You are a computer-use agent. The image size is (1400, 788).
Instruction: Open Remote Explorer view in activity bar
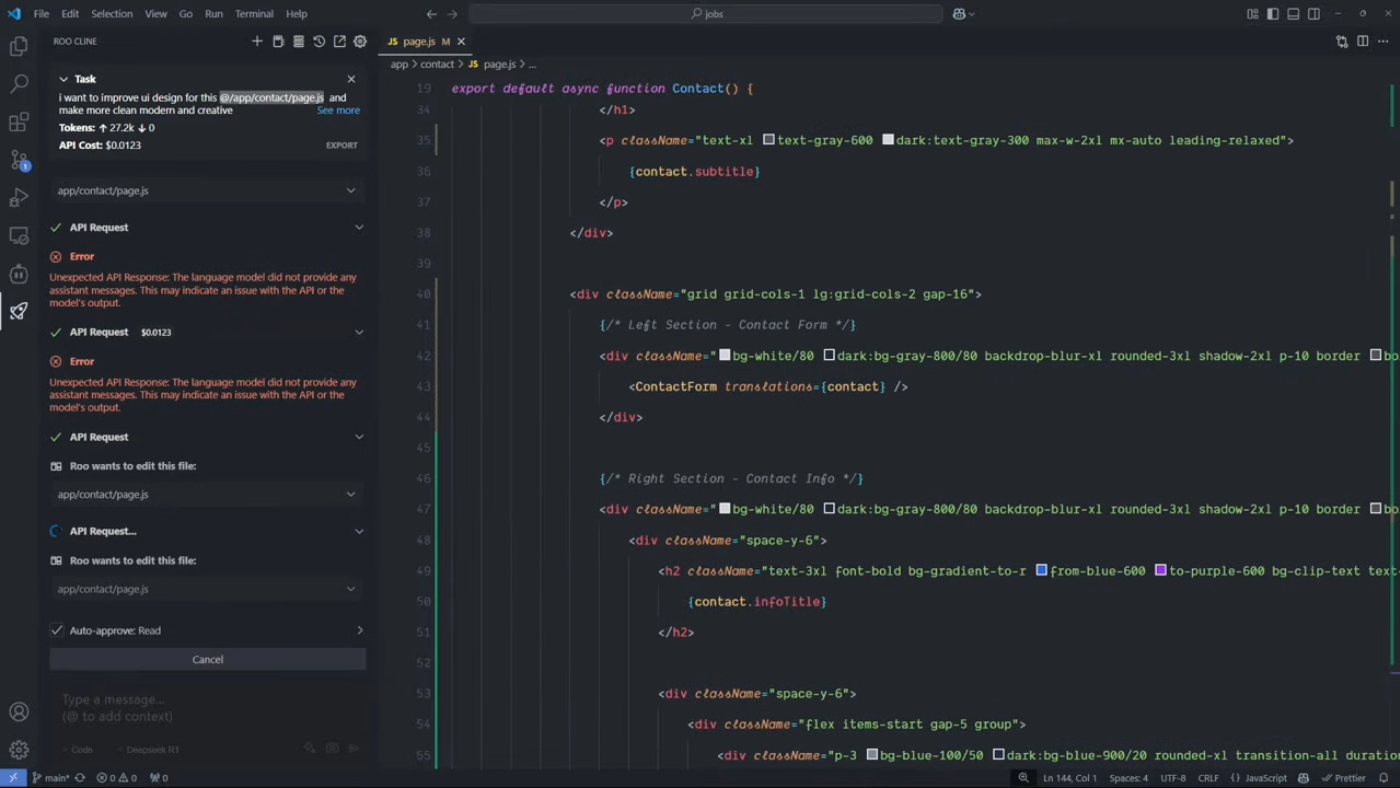[18, 236]
